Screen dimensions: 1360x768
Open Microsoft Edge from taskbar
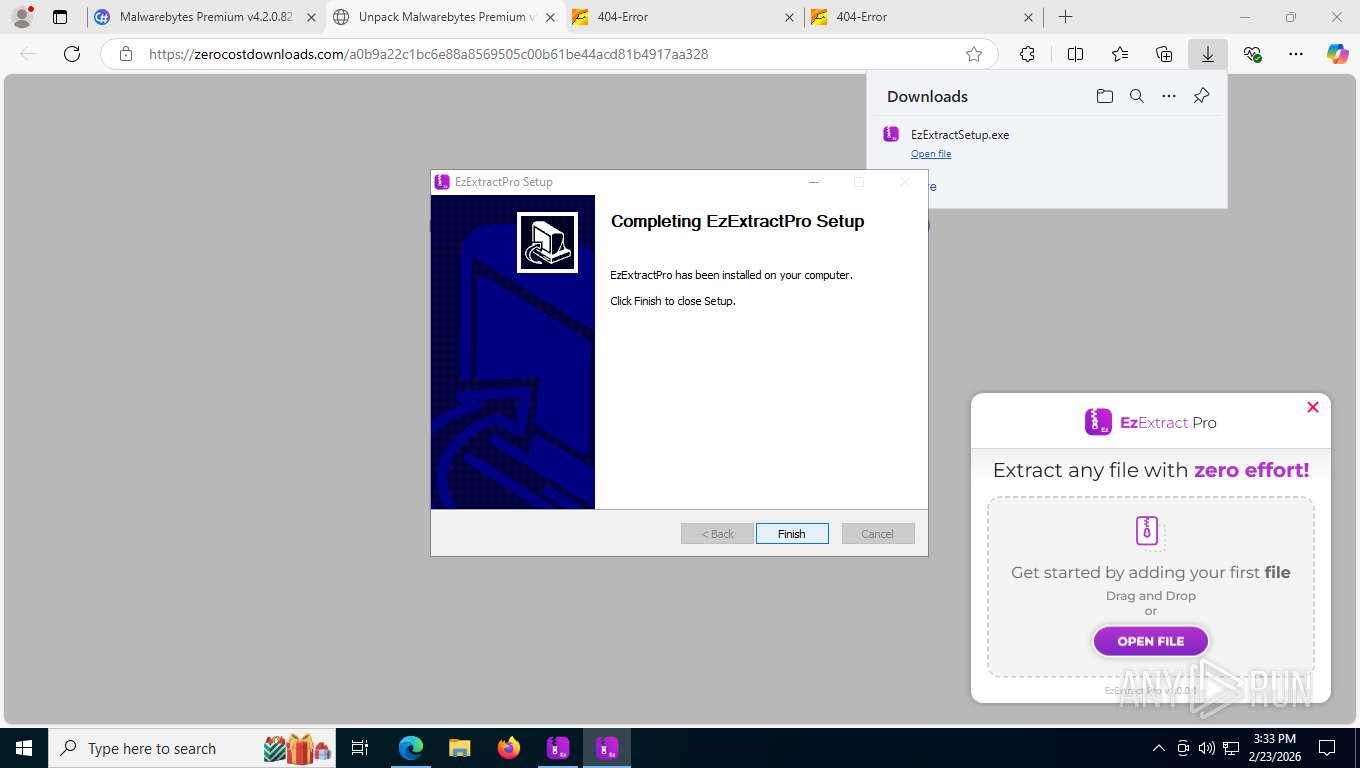pos(411,748)
